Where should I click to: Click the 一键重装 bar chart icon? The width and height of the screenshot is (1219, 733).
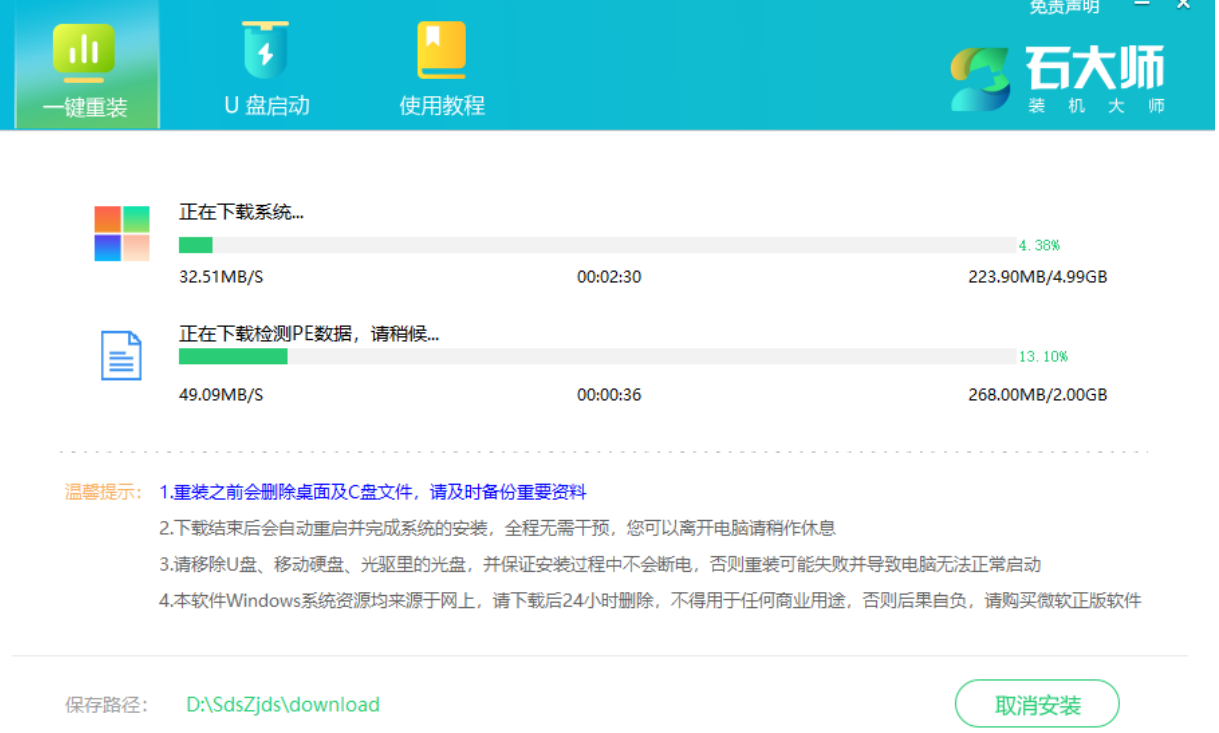tap(84, 52)
